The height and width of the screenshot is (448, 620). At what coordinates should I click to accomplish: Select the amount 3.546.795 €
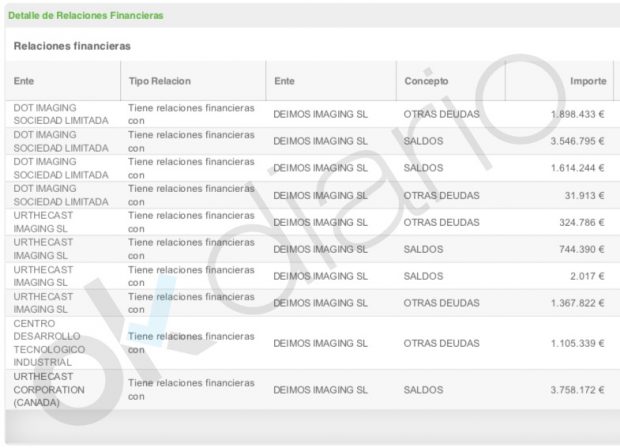coord(577,141)
